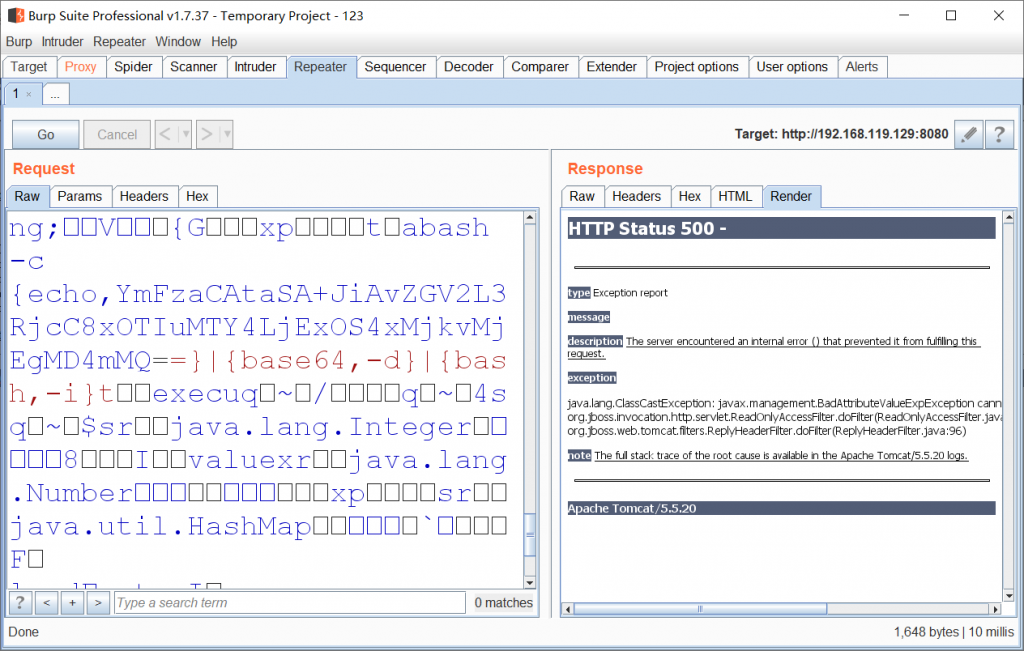The image size is (1024, 651).
Task: Go forward in request history
Action: 207,135
